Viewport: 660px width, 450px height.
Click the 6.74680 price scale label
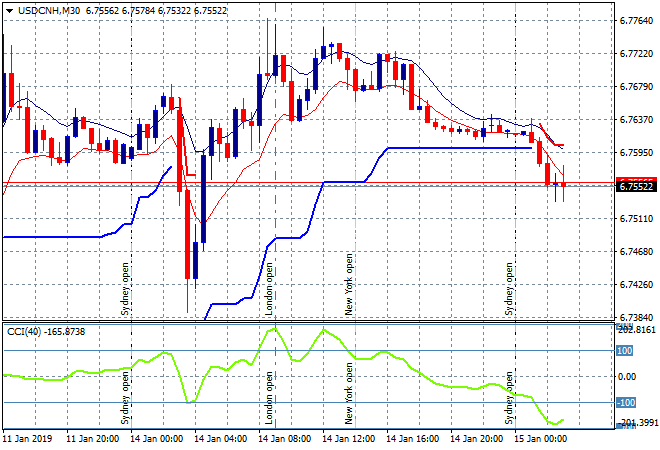pyautogui.click(x=636, y=252)
